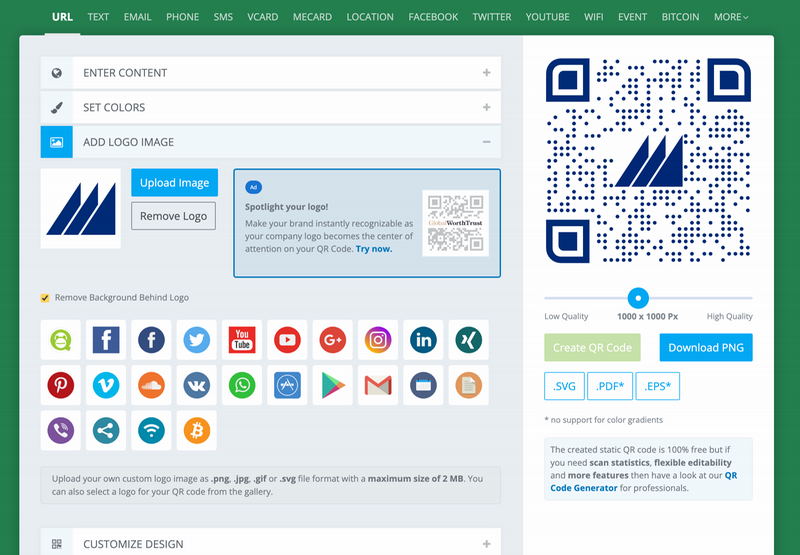The image size is (800, 555).
Task: Choose the square Facebook logo
Action: pos(106,340)
